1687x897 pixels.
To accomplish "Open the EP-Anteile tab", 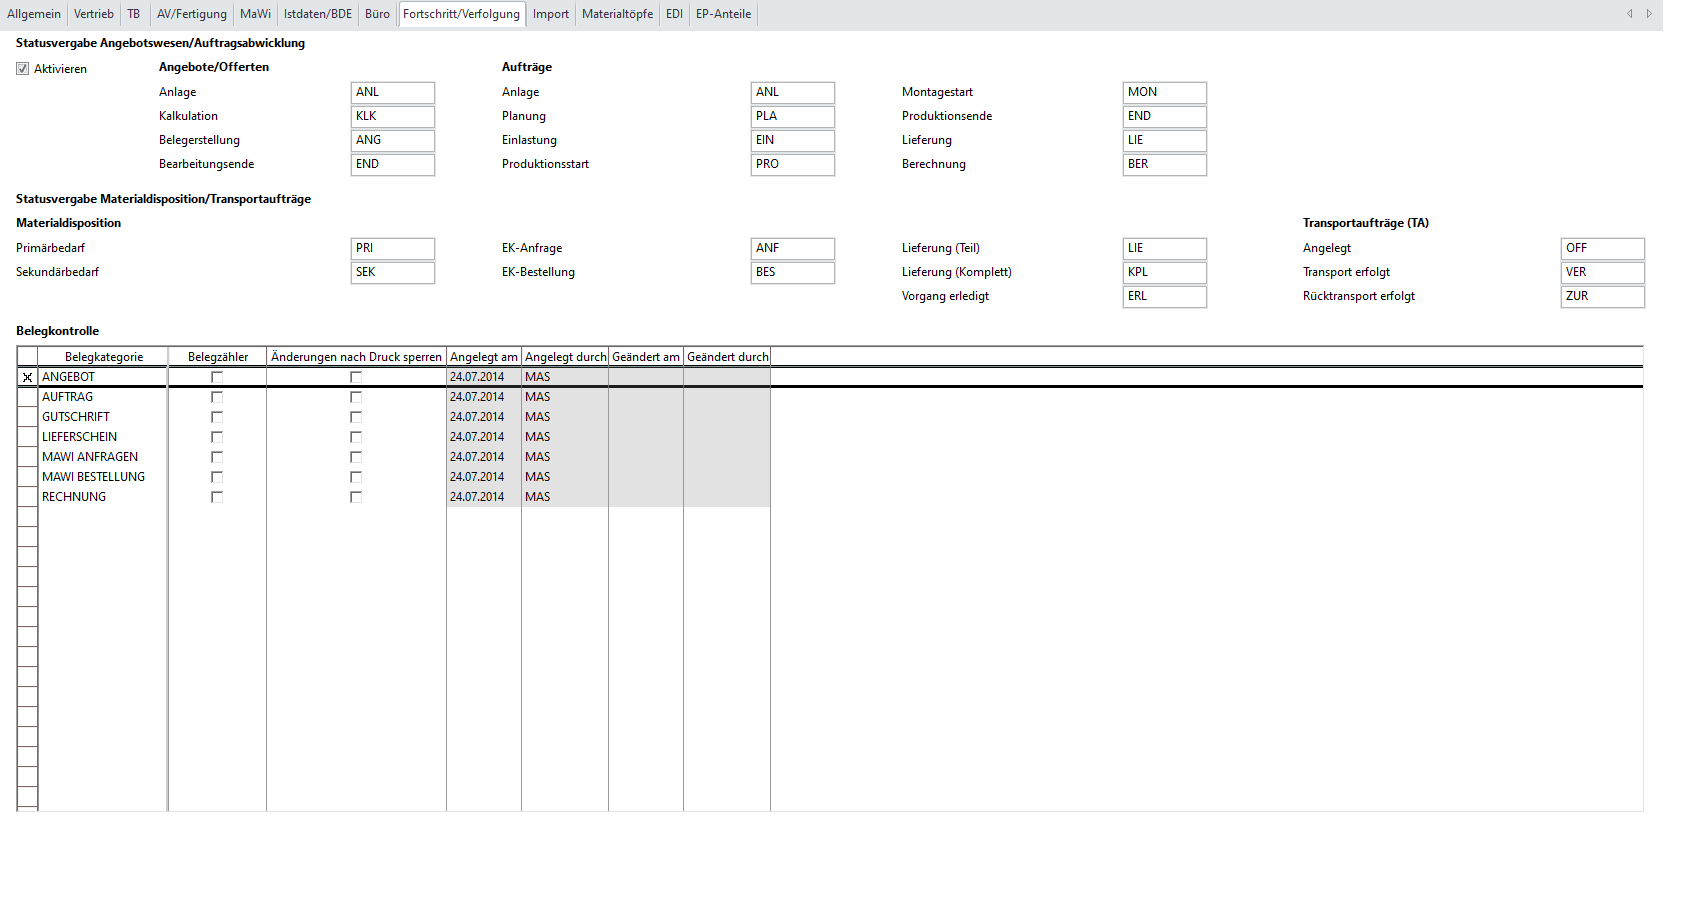I will click(723, 14).
